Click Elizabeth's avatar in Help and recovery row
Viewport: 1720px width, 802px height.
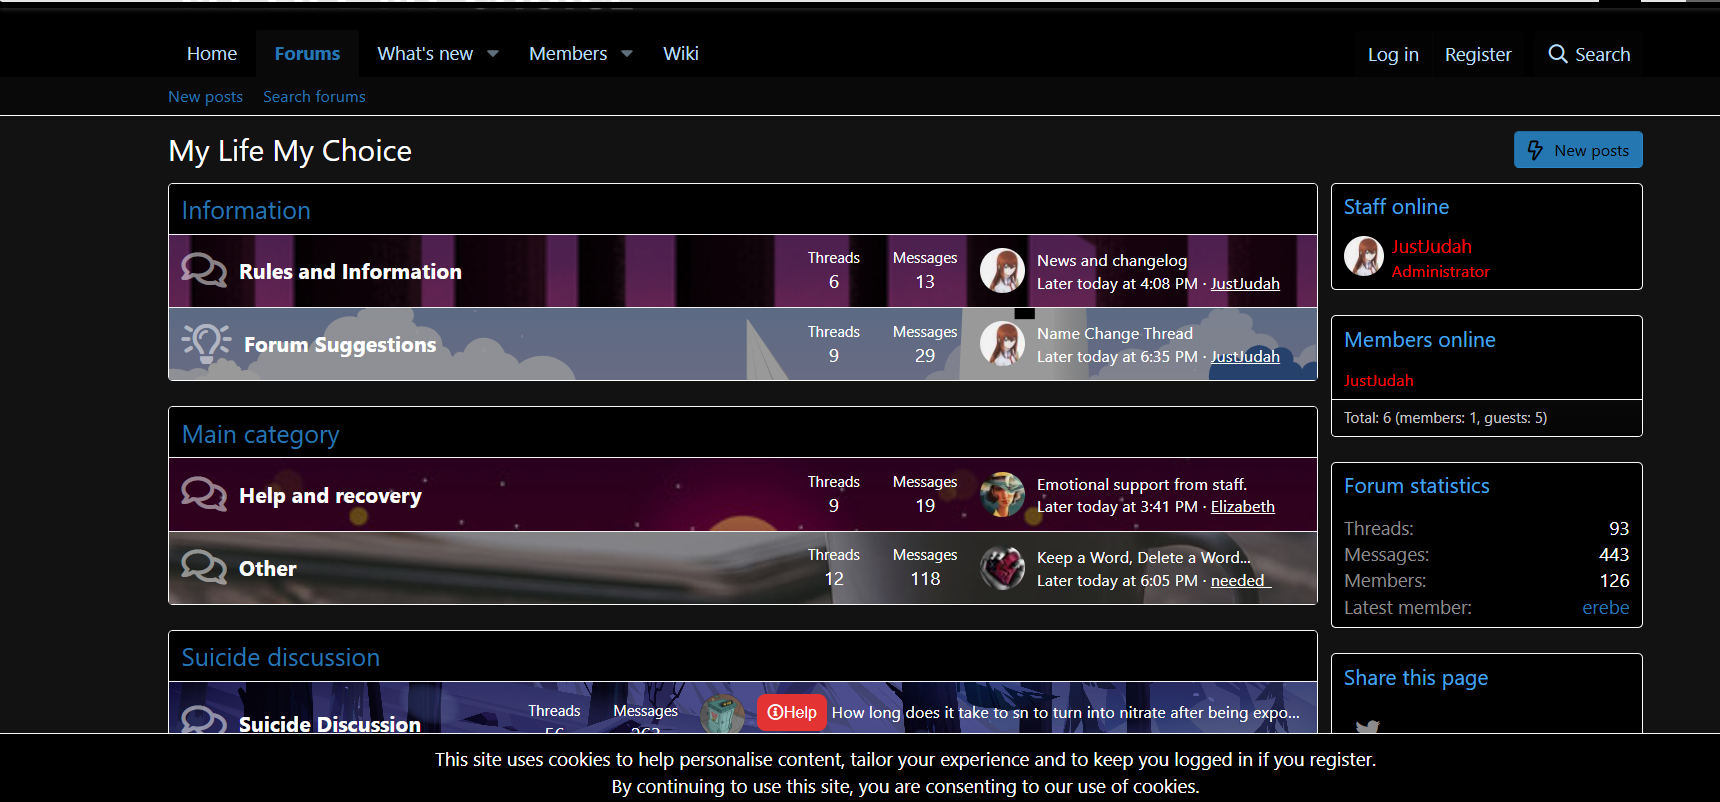pyautogui.click(x=1002, y=494)
